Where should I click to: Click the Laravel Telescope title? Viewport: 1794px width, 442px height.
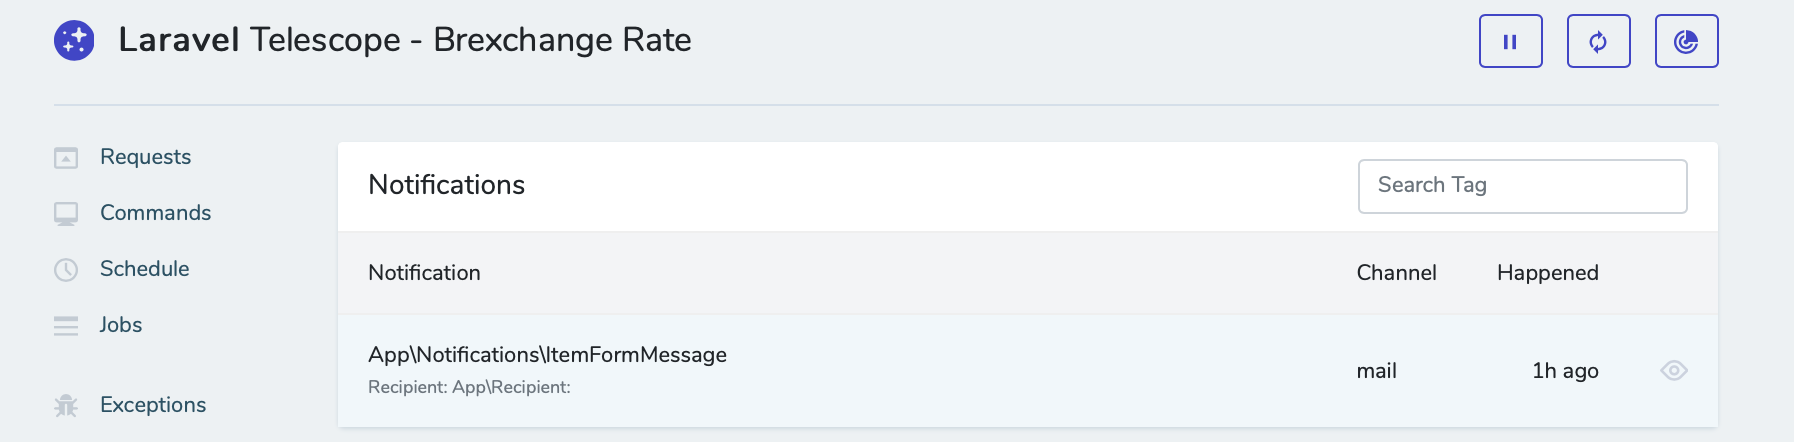point(404,40)
